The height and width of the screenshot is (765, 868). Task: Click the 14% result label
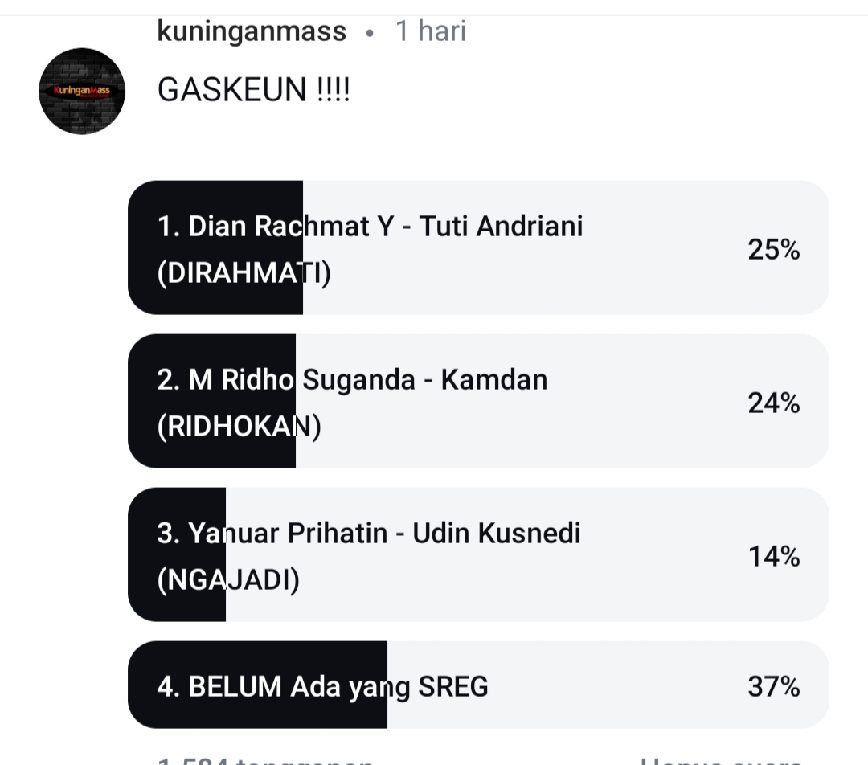pos(774,557)
